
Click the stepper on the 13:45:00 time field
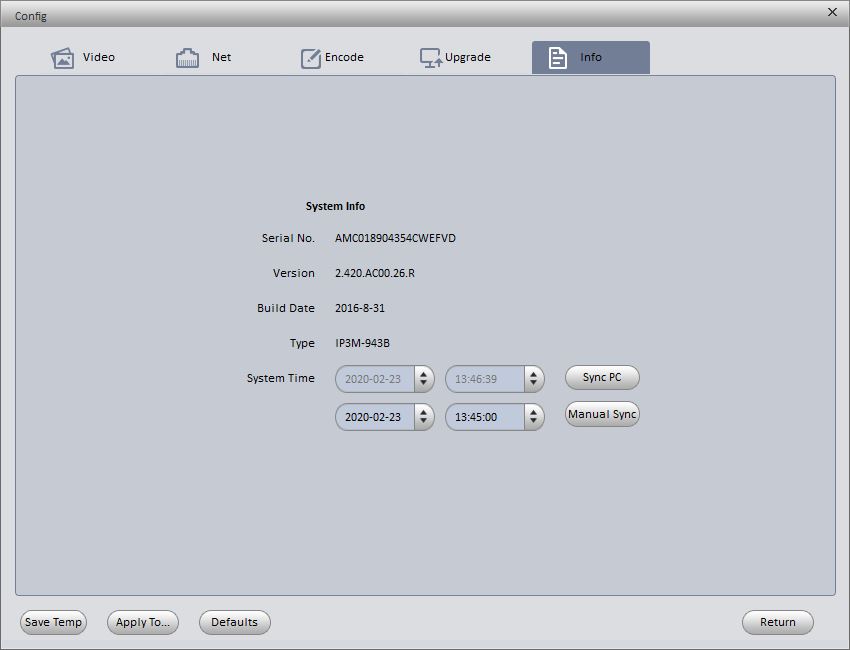tap(533, 417)
